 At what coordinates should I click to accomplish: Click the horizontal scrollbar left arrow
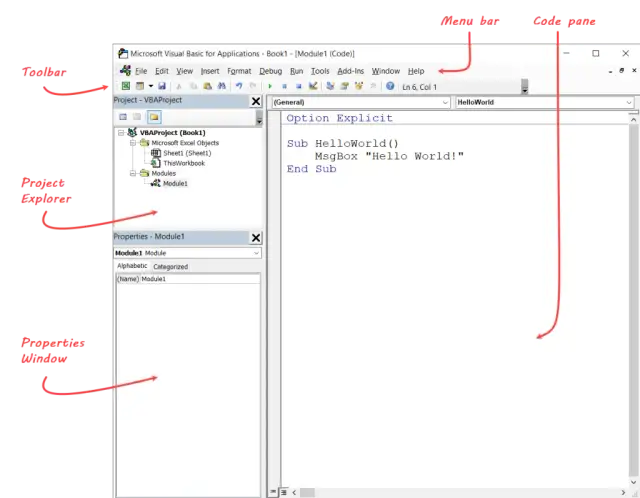pyautogui.click(x=294, y=493)
